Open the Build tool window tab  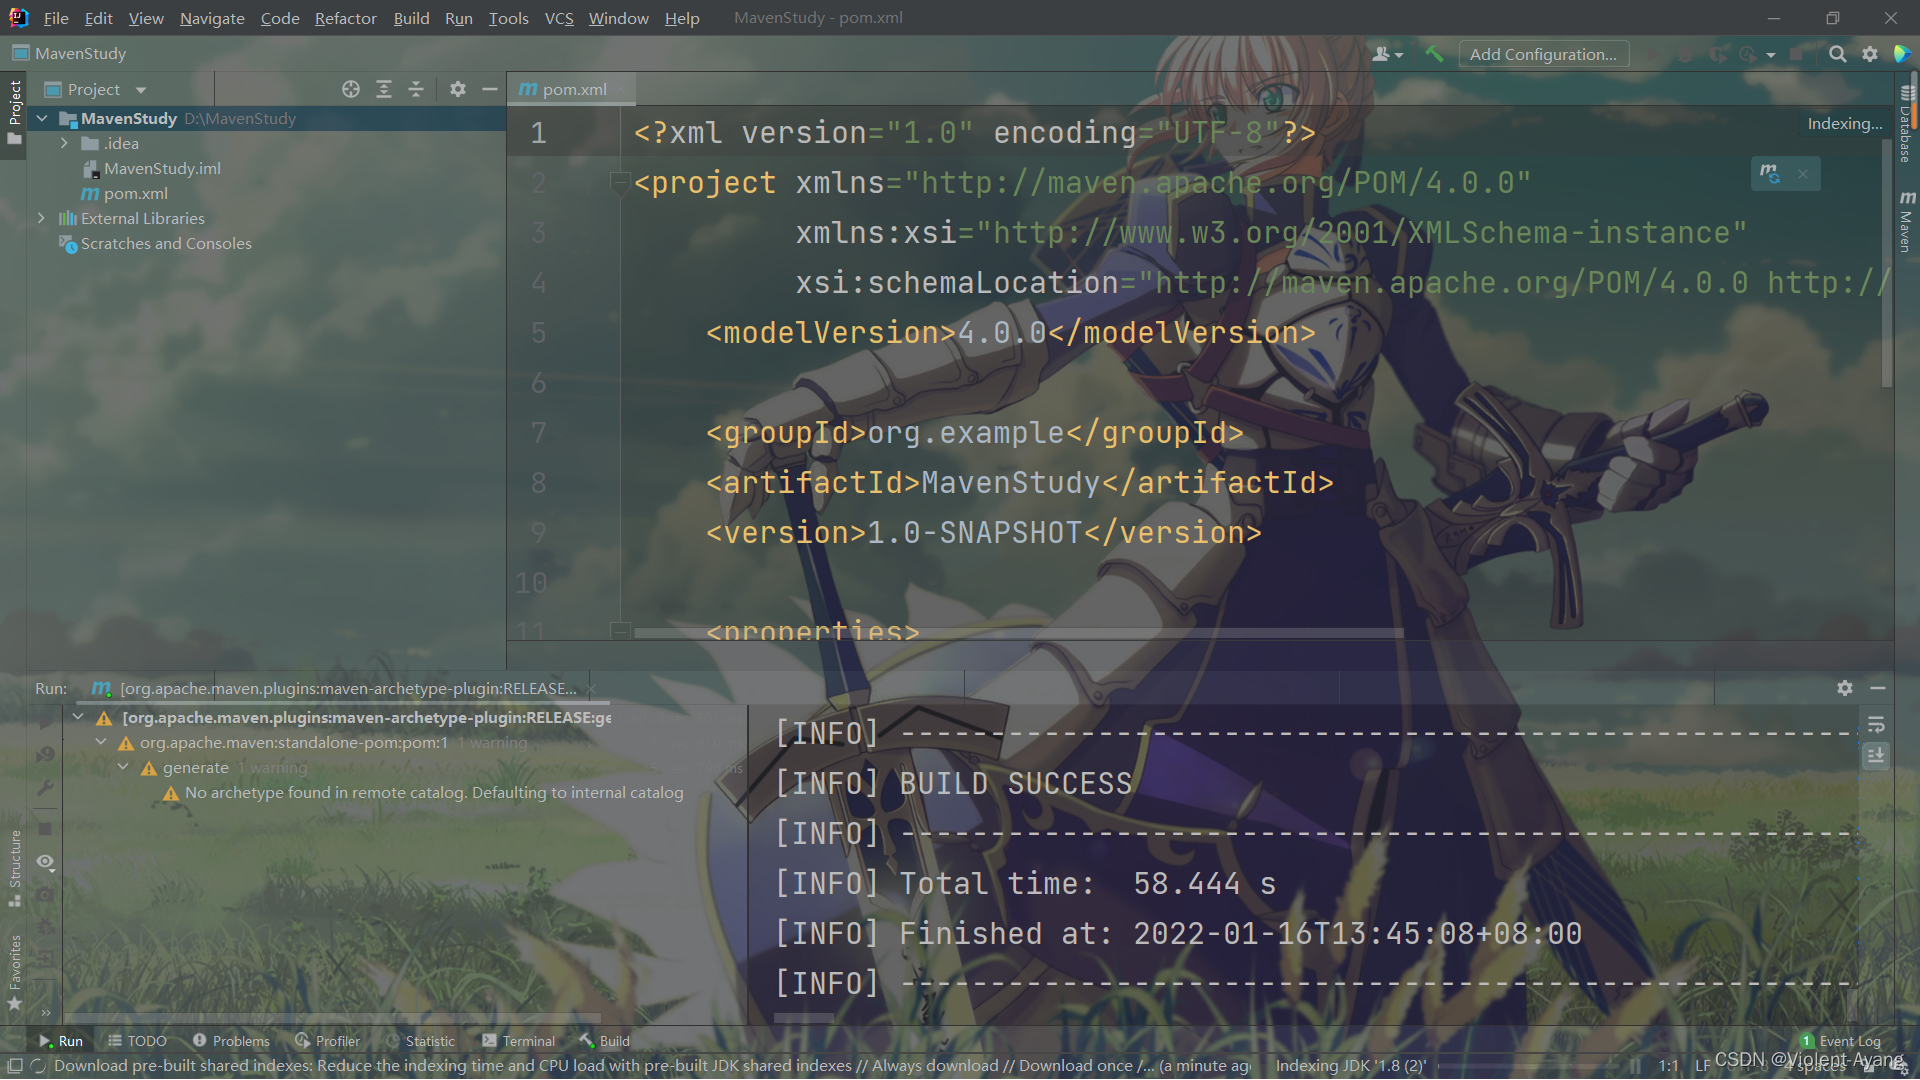coord(604,1041)
